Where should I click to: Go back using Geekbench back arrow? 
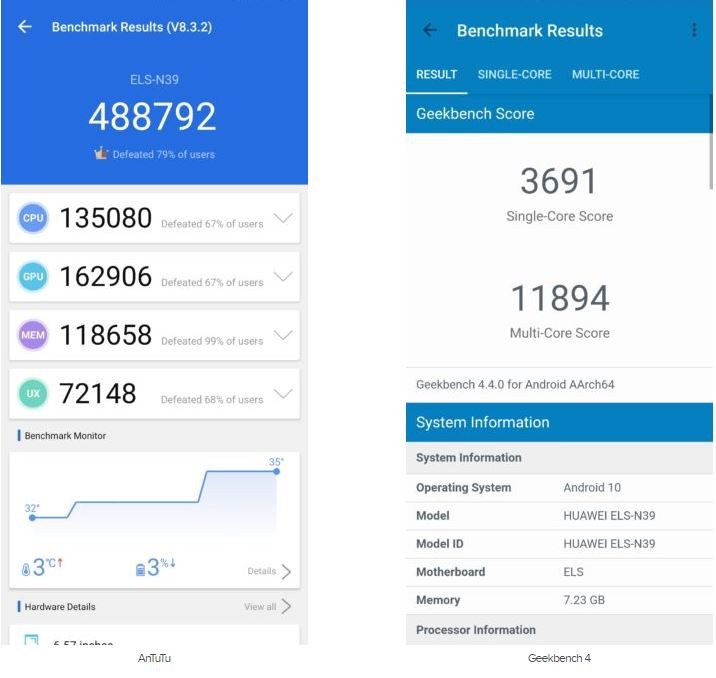coord(429,31)
